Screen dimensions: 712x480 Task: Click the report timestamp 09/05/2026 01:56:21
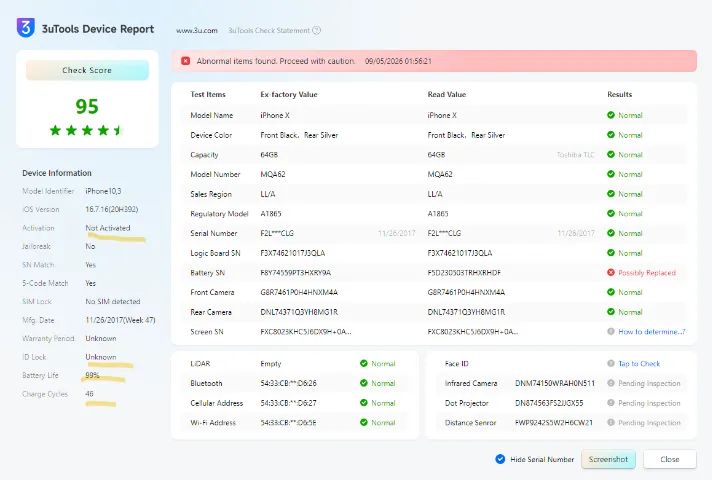pyautogui.click(x=398, y=61)
